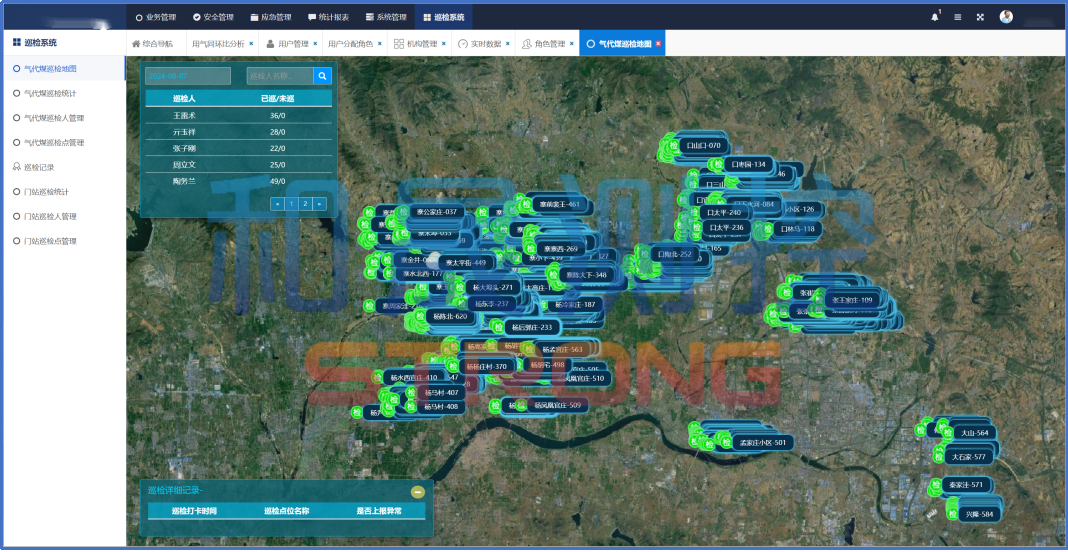Screen dimensions: 1068x552
Task: Select inspector row 陶芳兰
Action: click(238, 181)
